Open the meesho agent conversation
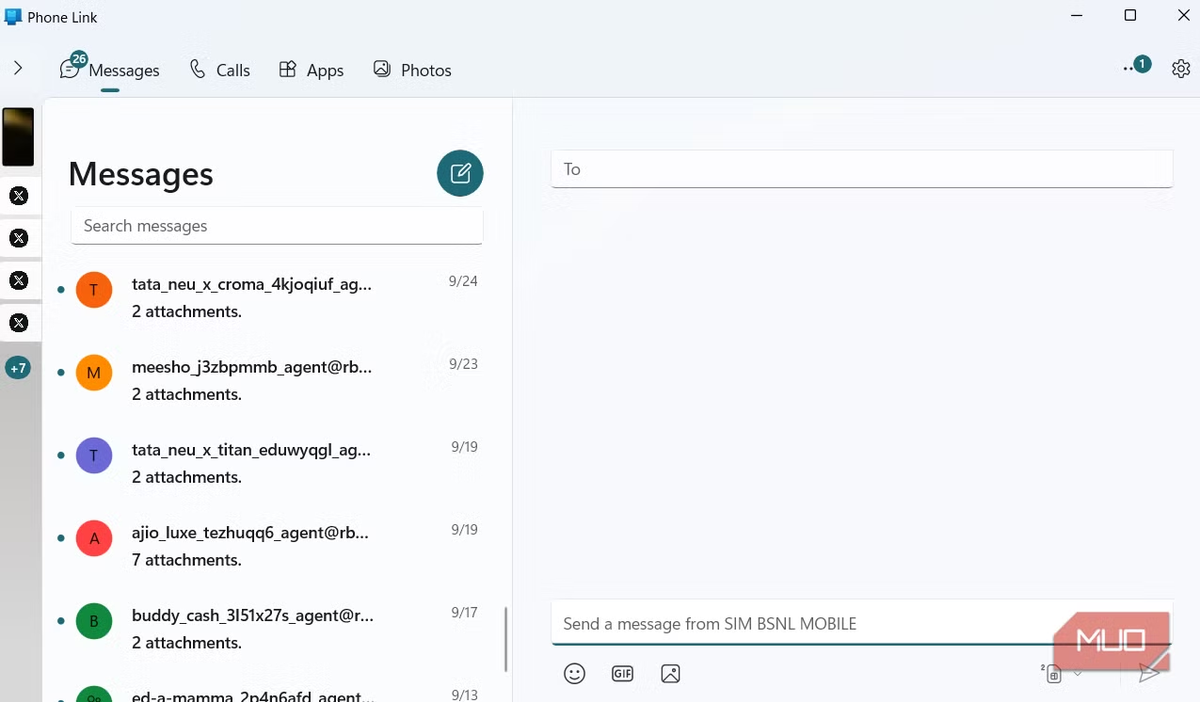The width and height of the screenshot is (1200, 702). click(x=270, y=380)
